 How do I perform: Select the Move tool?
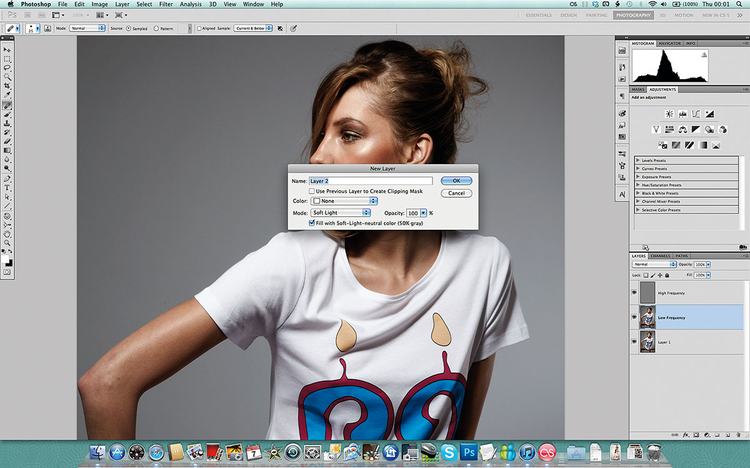pos(7,50)
